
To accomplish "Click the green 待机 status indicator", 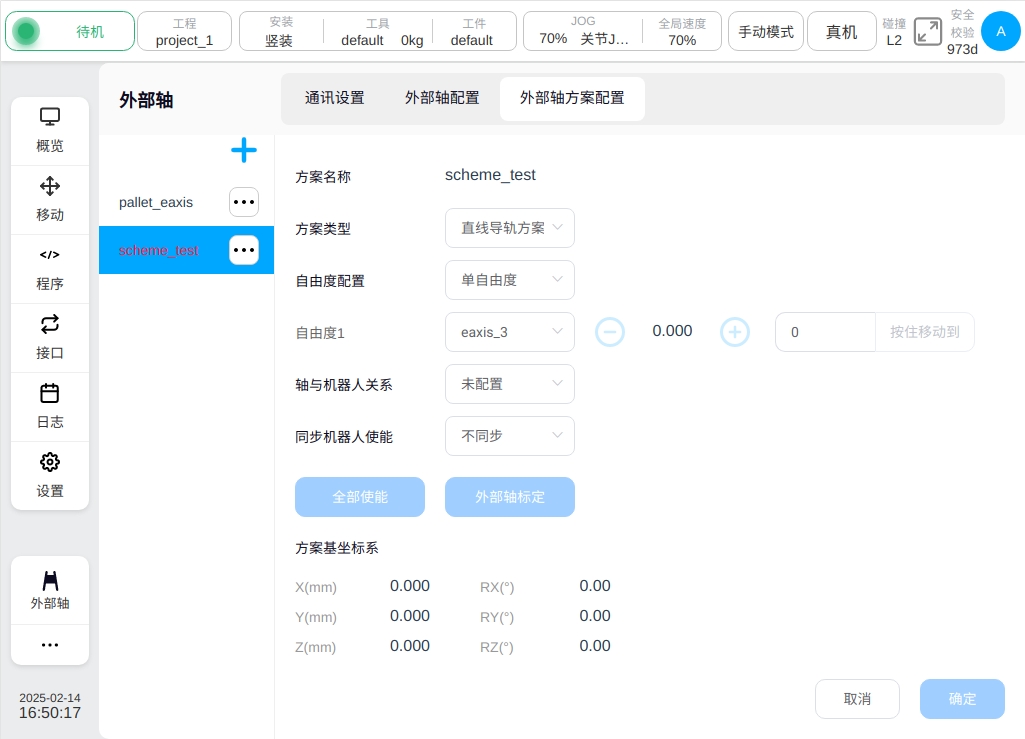I will (70, 31).
